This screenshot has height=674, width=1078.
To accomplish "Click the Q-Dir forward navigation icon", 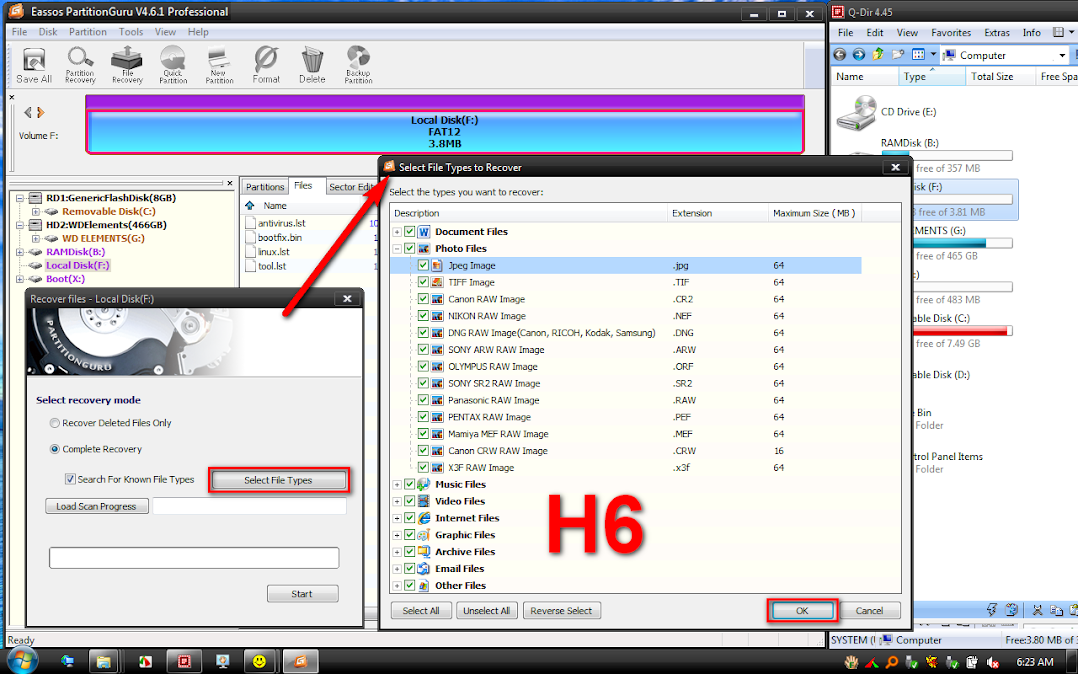I will coord(859,54).
